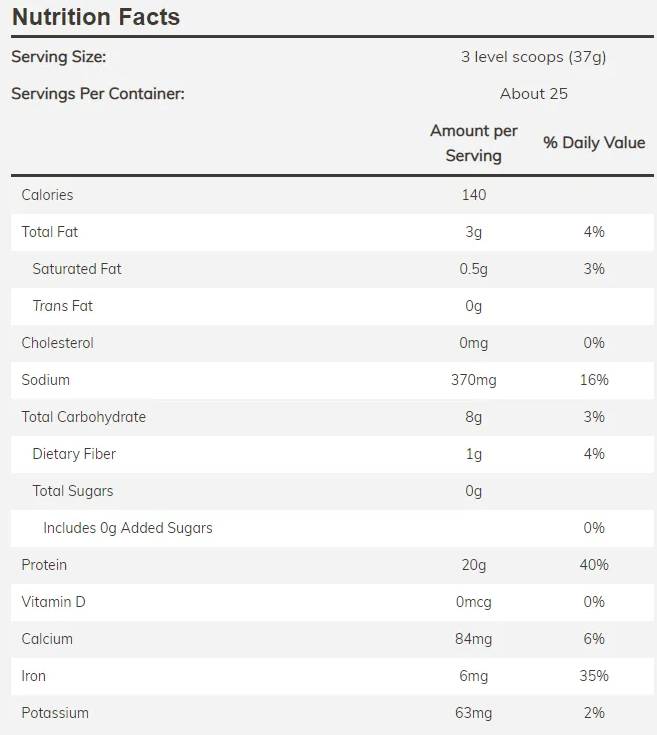This screenshot has width=657, height=735.
Task: Click the Sodium 370mg amount
Action: click(474, 380)
